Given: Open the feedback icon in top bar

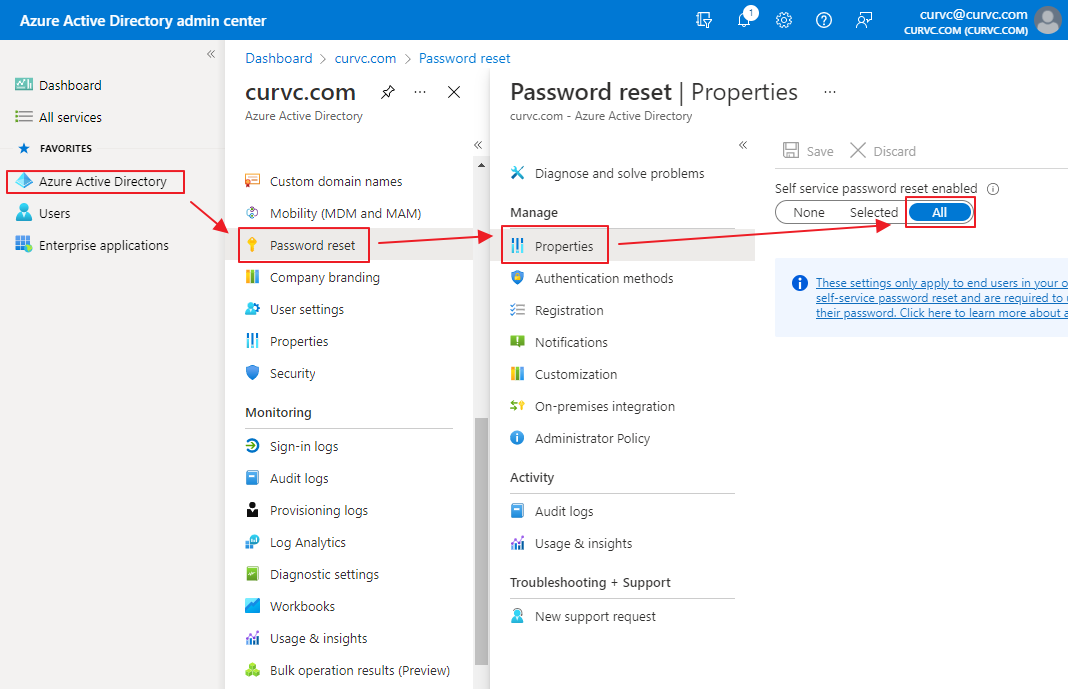Looking at the screenshot, I should click(x=864, y=20).
